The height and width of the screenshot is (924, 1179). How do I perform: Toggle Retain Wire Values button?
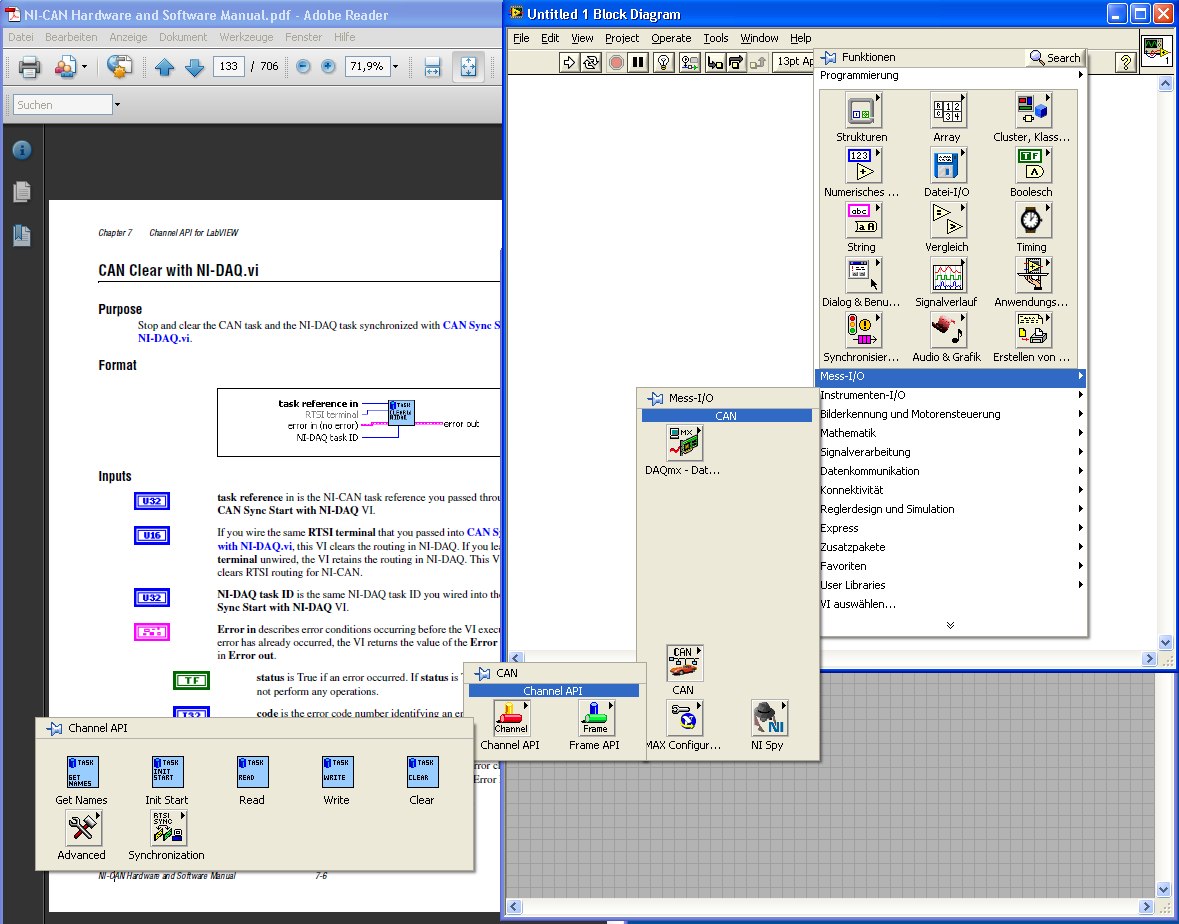click(x=690, y=62)
